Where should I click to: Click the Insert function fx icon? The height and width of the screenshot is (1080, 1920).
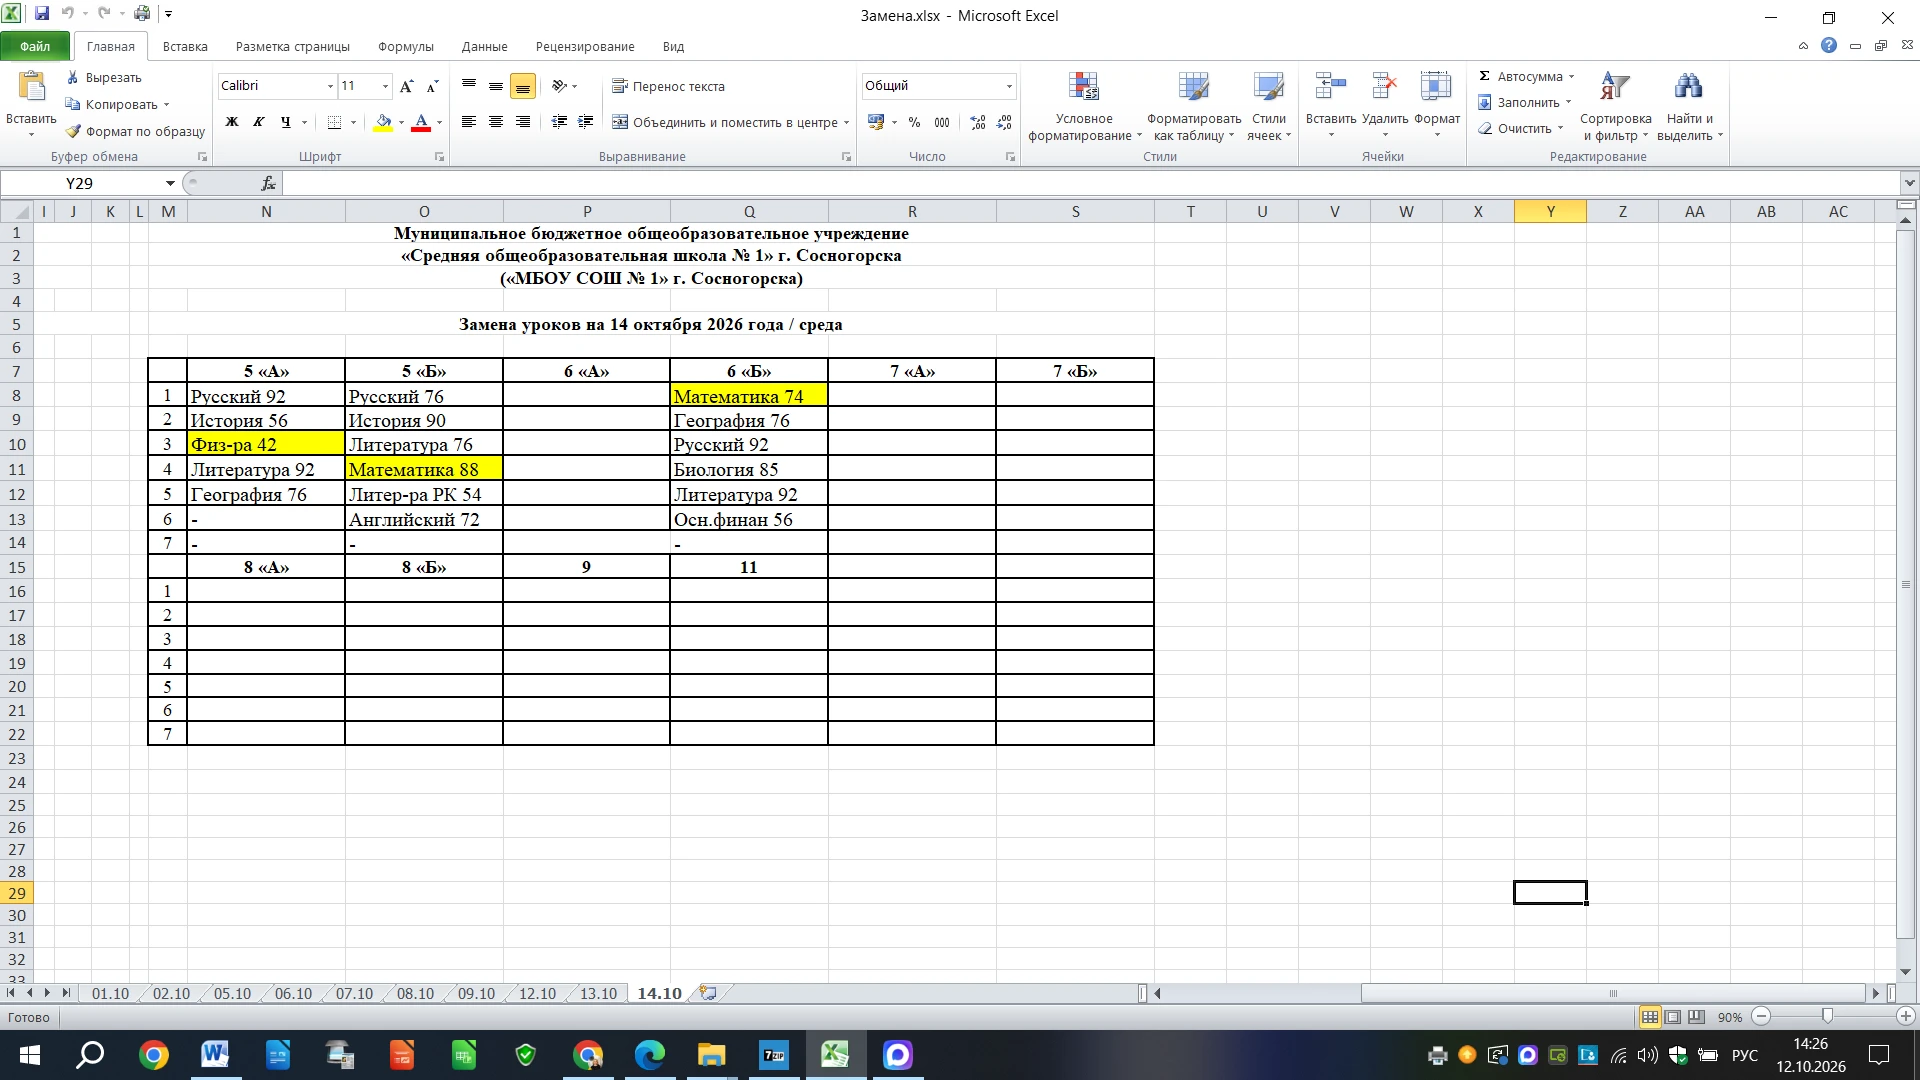[268, 183]
